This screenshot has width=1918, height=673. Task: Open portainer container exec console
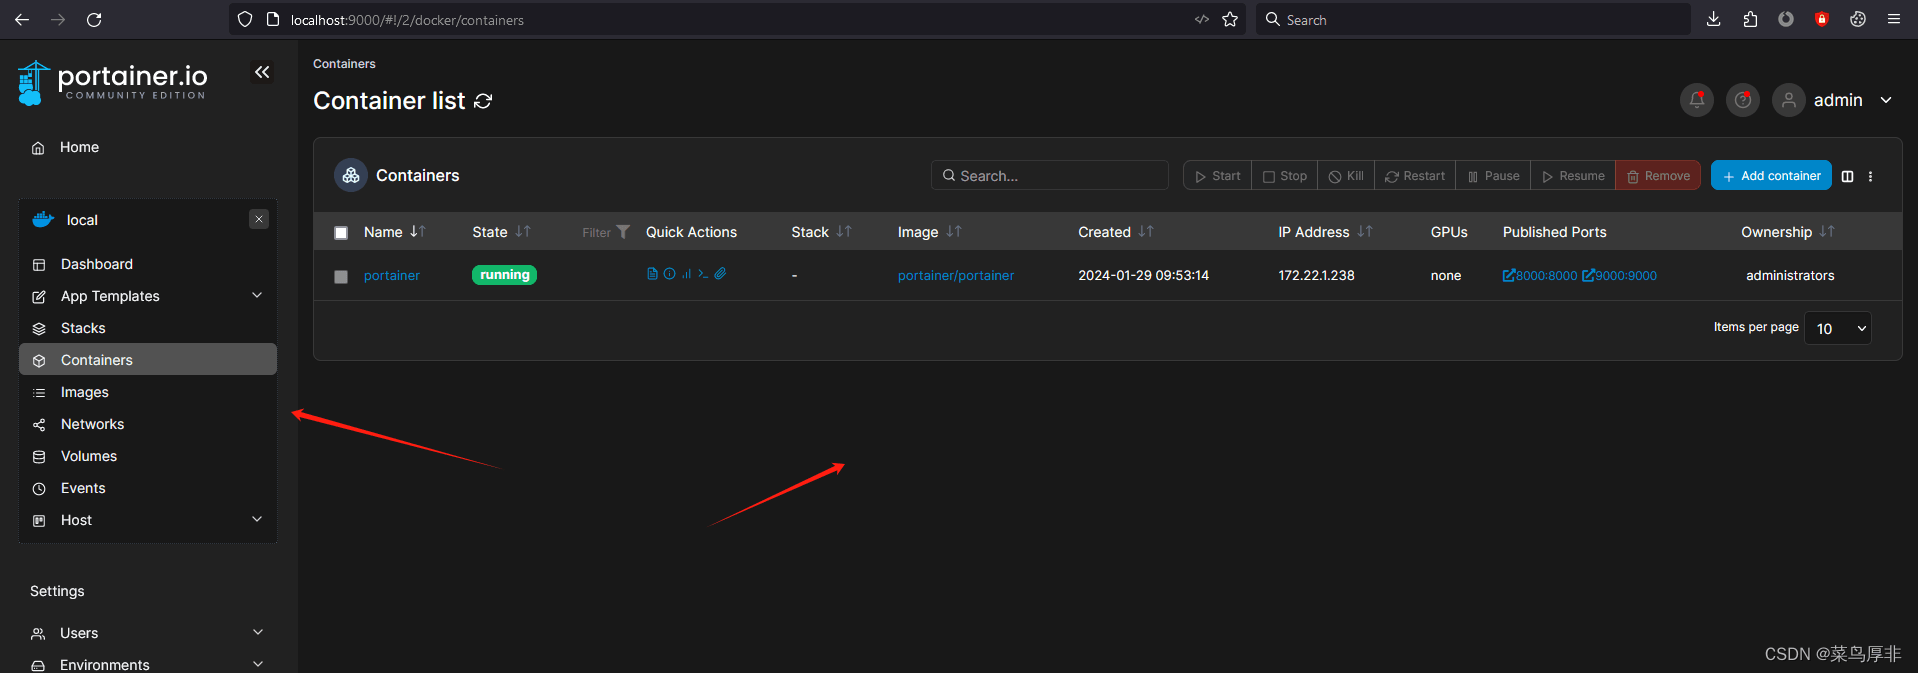tap(703, 274)
